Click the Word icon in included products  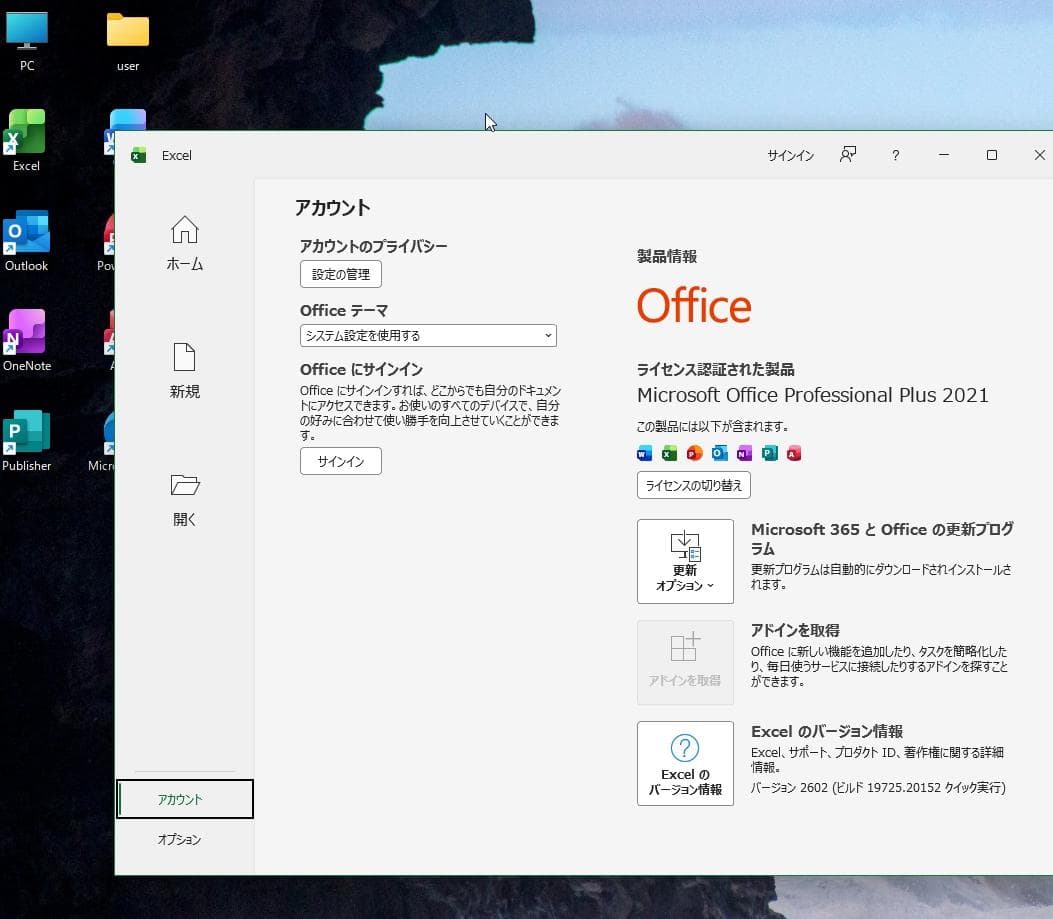pyautogui.click(x=644, y=453)
